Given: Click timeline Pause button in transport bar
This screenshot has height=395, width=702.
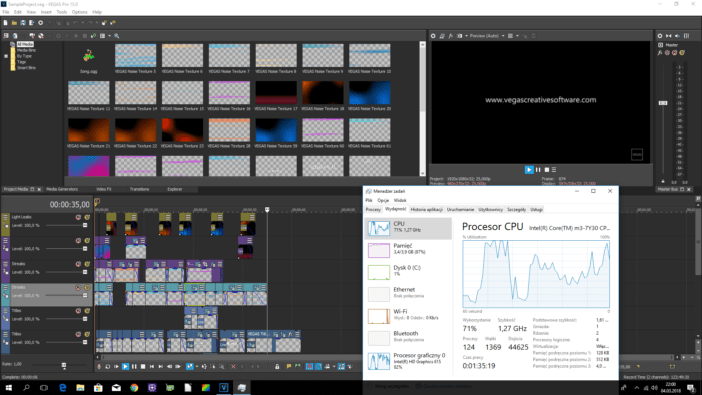Looking at the screenshot, I should coord(134,366).
